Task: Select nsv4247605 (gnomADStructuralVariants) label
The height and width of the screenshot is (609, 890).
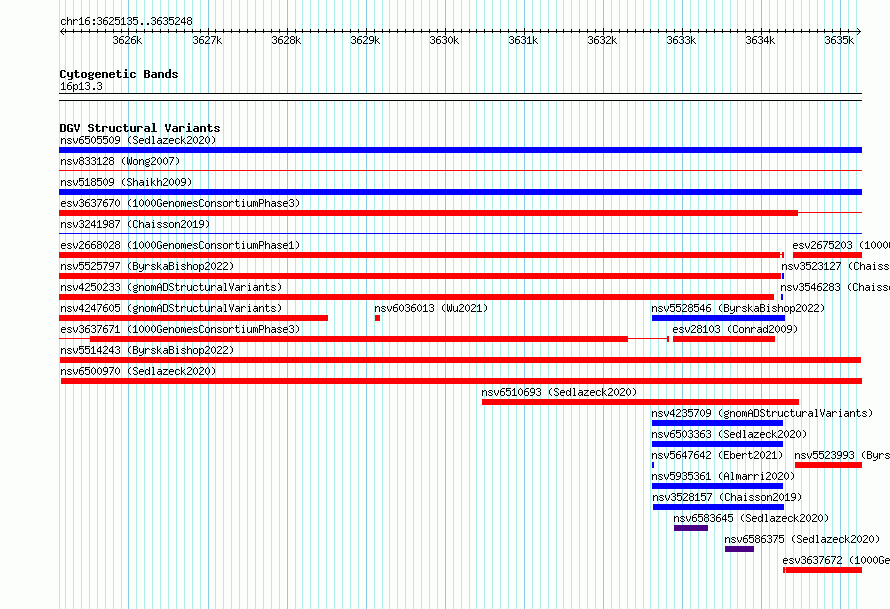Action: (171, 308)
